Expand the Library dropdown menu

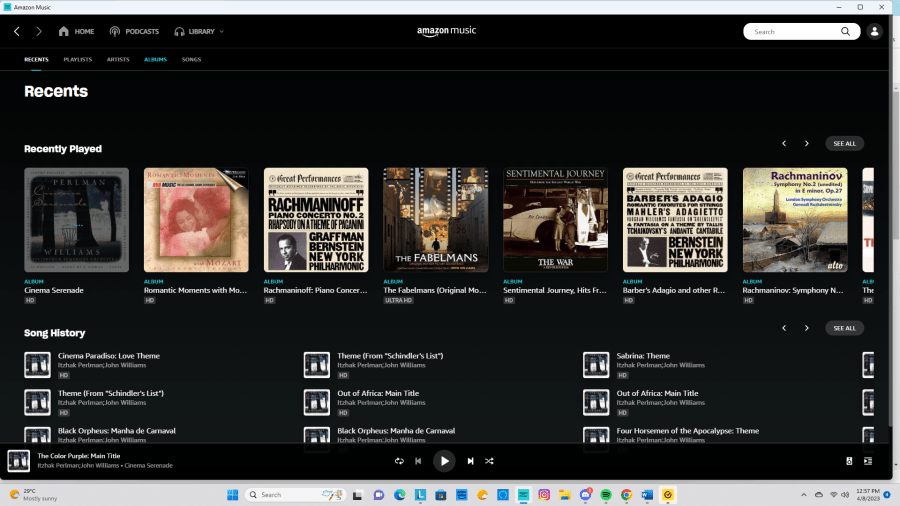[x=199, y=31]
